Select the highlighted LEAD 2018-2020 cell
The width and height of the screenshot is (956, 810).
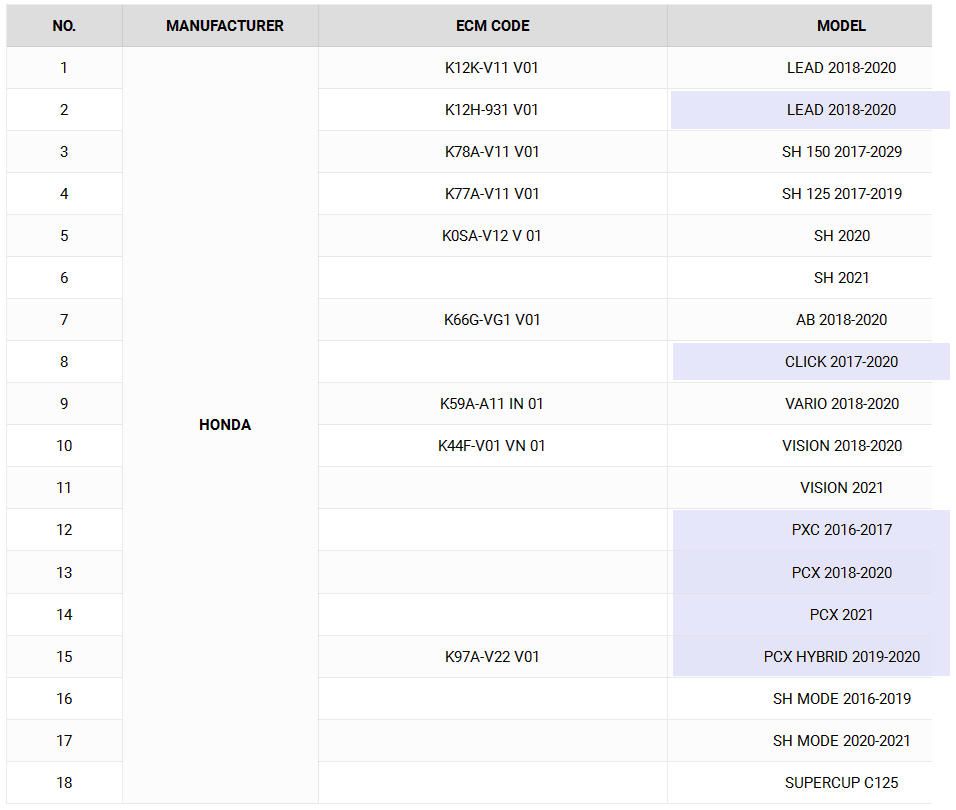pyautogui.click(x=841, y=110)
